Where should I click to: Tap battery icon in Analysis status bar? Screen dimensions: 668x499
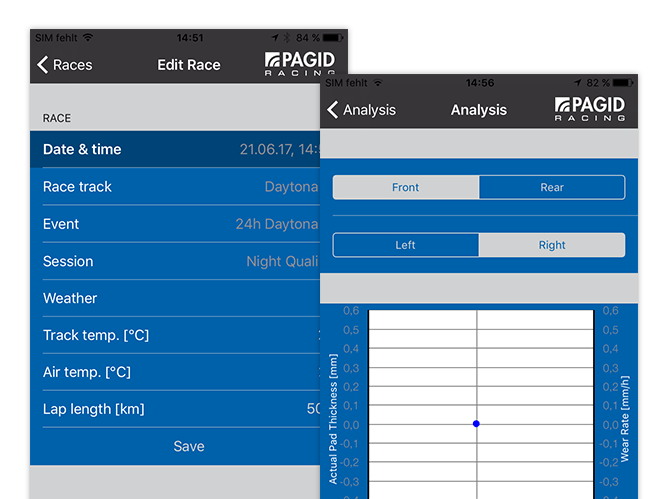[622, 83]
